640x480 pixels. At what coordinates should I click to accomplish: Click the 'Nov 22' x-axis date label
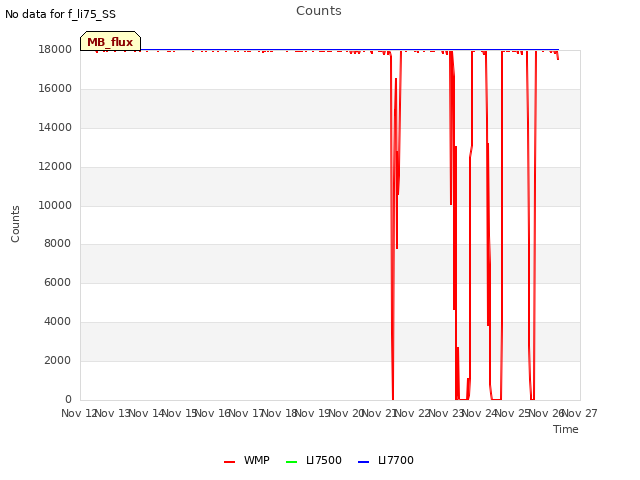(x=413, y=413)
